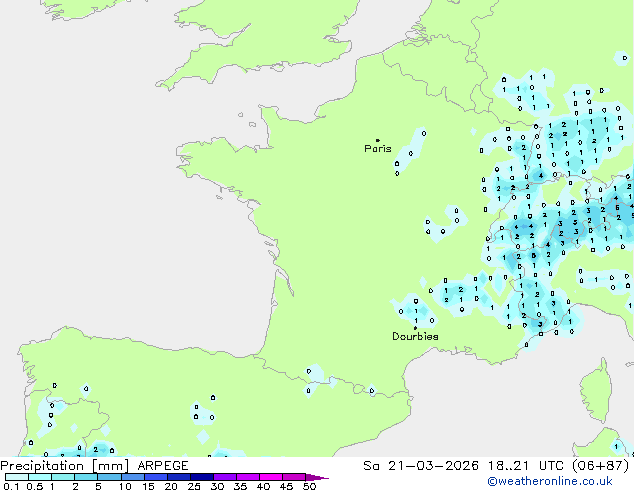
Task: Click the 30 value on the legend scale
Action: click(x=216, y=486)
